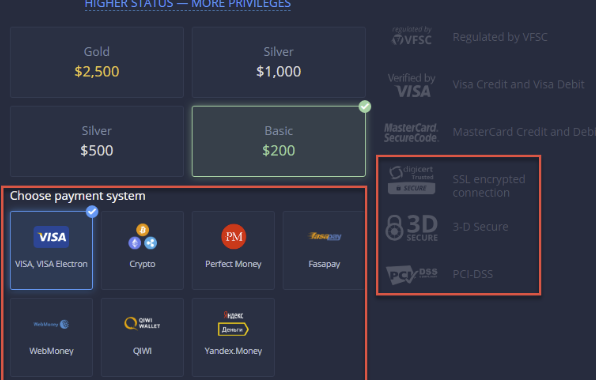The image size is (596, 380).
Task: Pick the Yandex.Money logo icon
Action: (233, 323)
